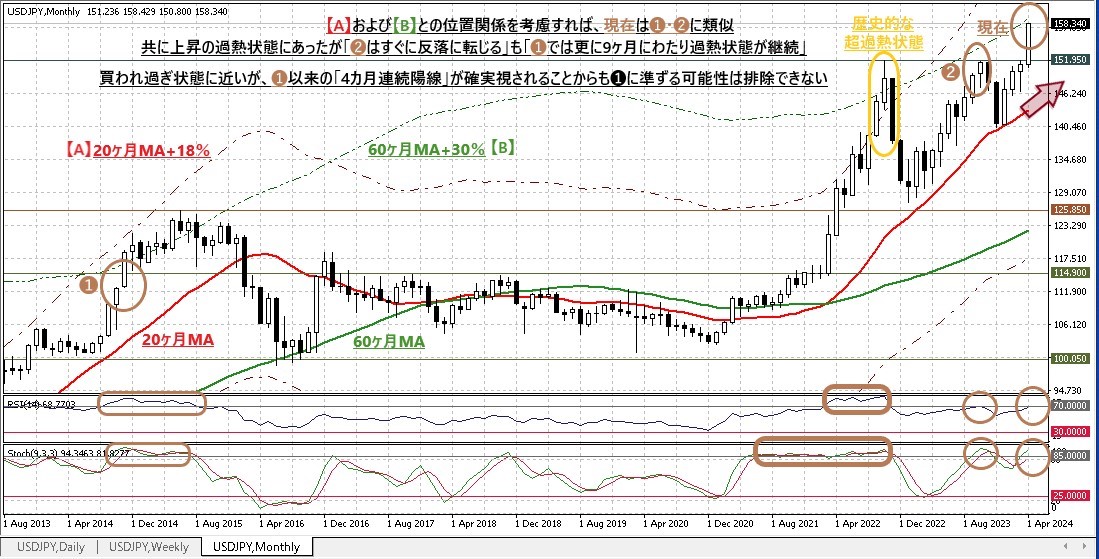Click the Stochastic 25.0000 level tag

(1070, 496)
